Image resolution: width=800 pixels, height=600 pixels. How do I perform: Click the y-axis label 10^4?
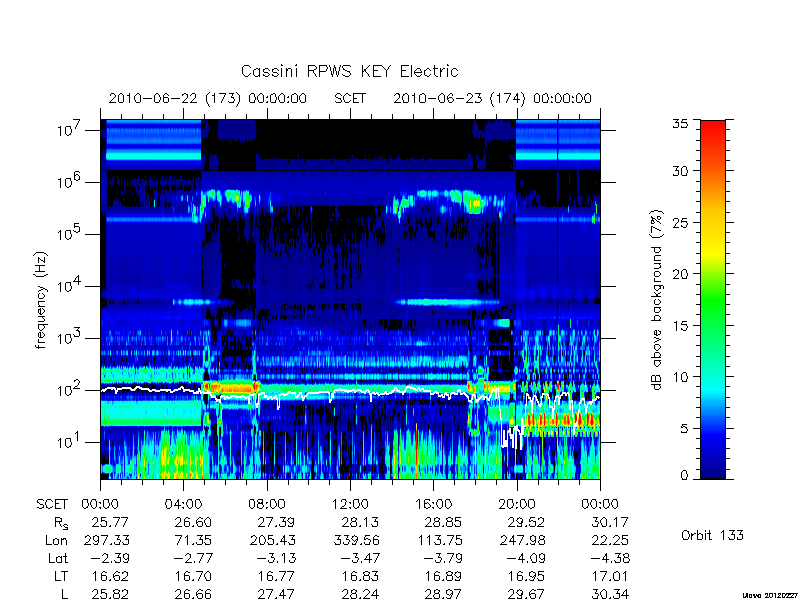pyautogui.click(x=70, y=286)
